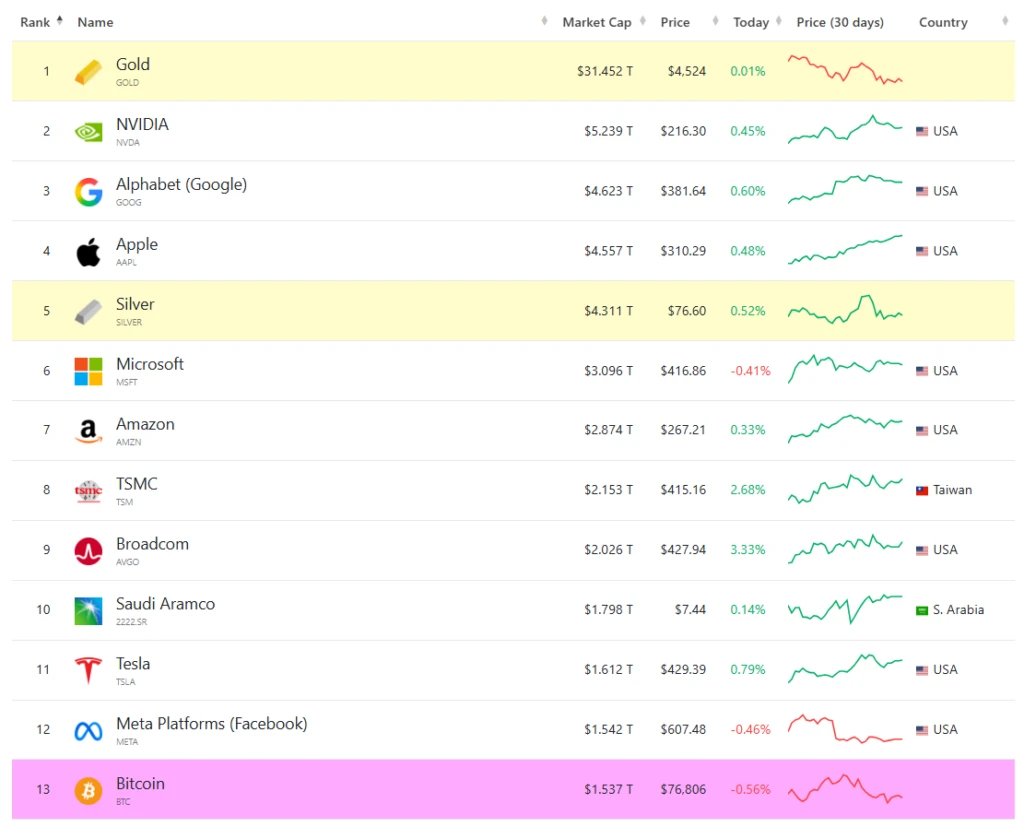1024x827 pixels.
Task: Click the Bitcoin logo icon
Action: point(88,790)
